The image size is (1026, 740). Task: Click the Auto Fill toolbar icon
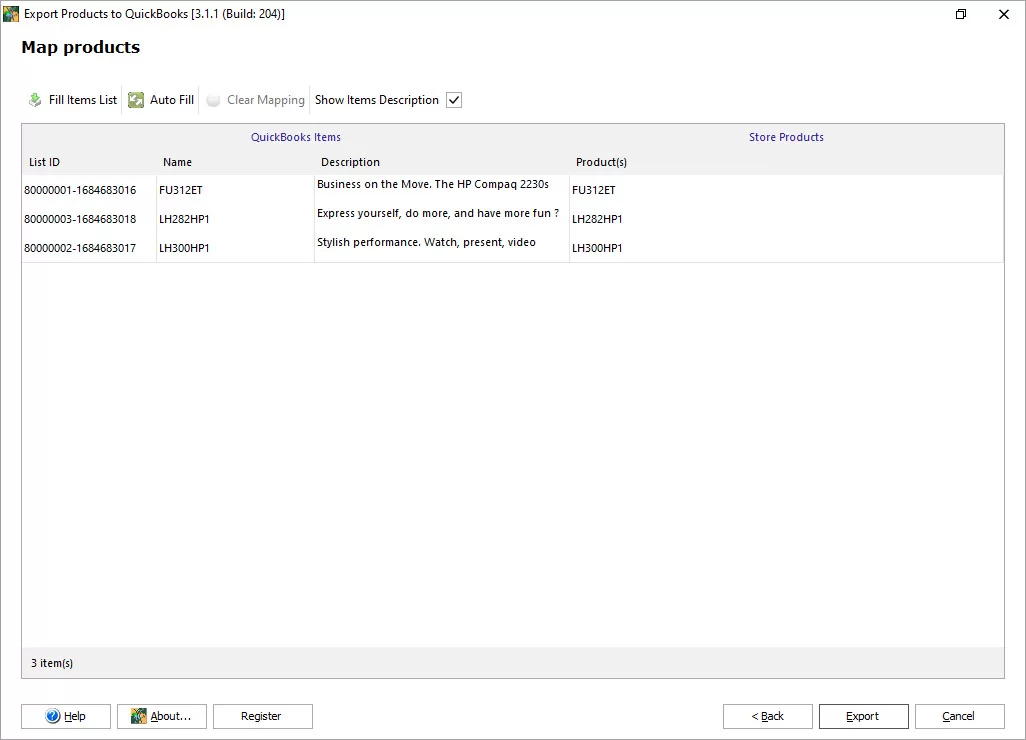tap(136, 100)
